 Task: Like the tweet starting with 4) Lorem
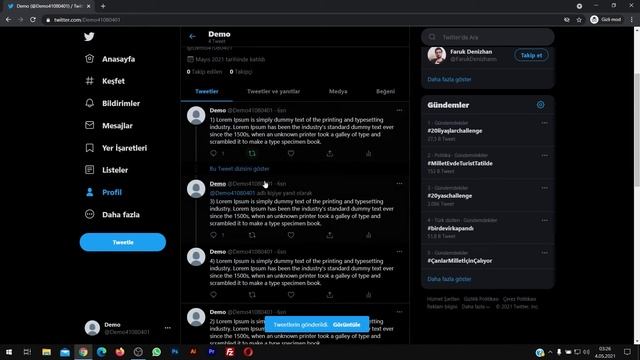(291, 295)
